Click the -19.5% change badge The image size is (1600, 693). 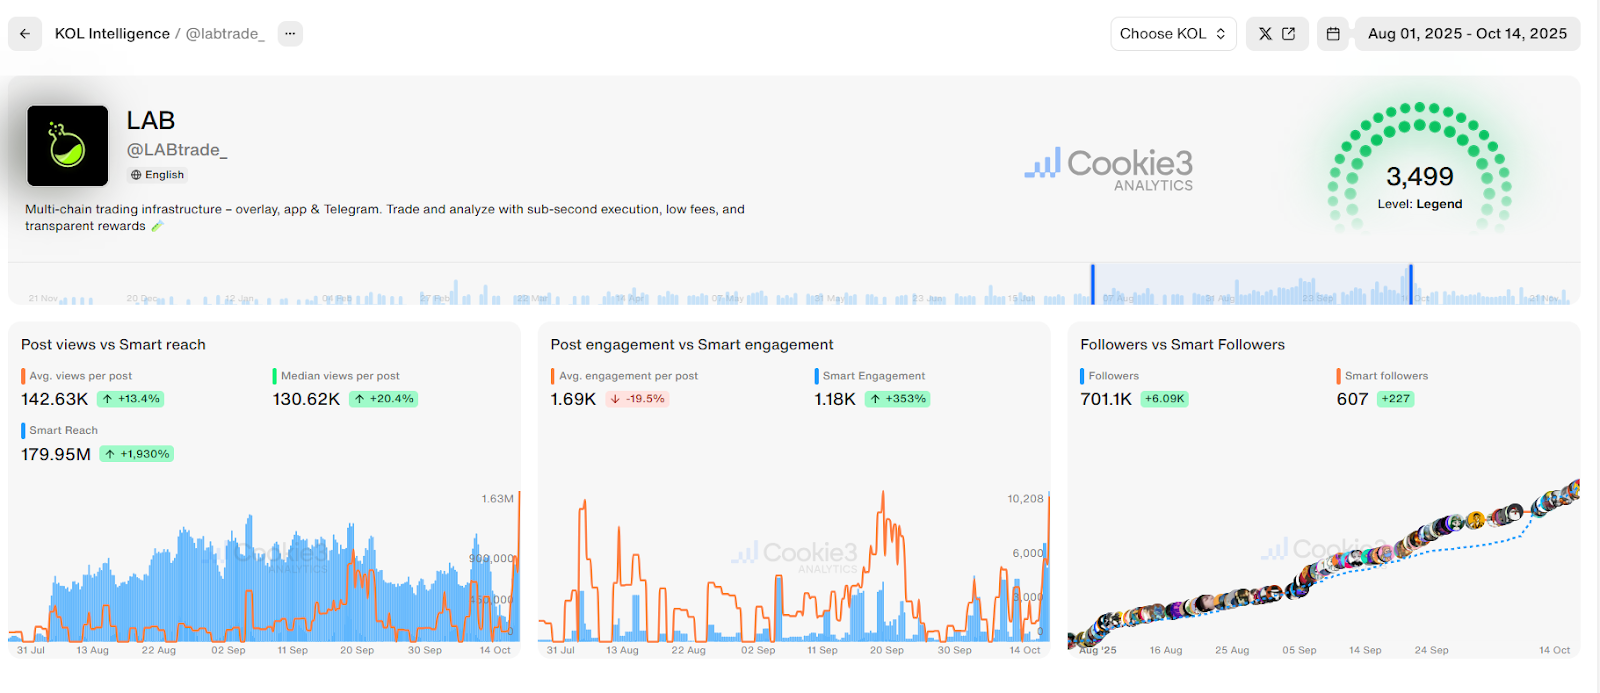click(637, 399)
